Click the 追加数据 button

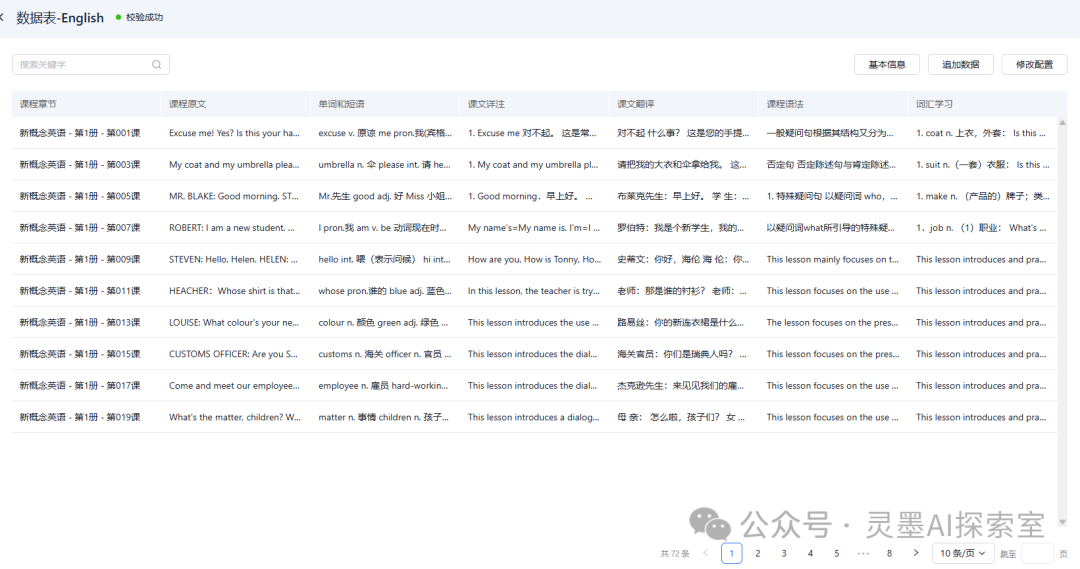960,65
